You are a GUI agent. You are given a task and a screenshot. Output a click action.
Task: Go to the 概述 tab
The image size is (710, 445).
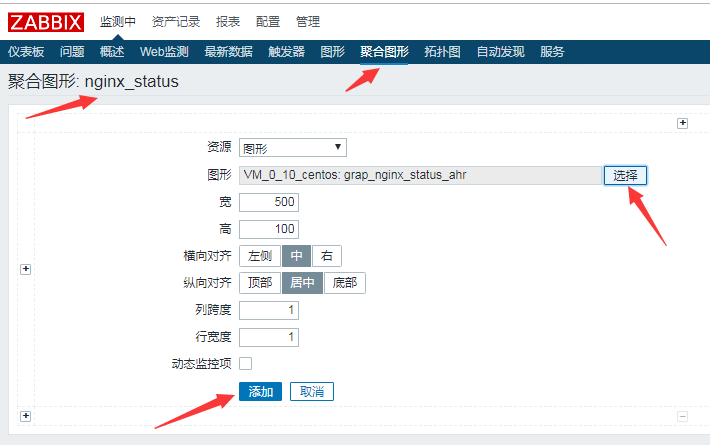pos(112,52)
